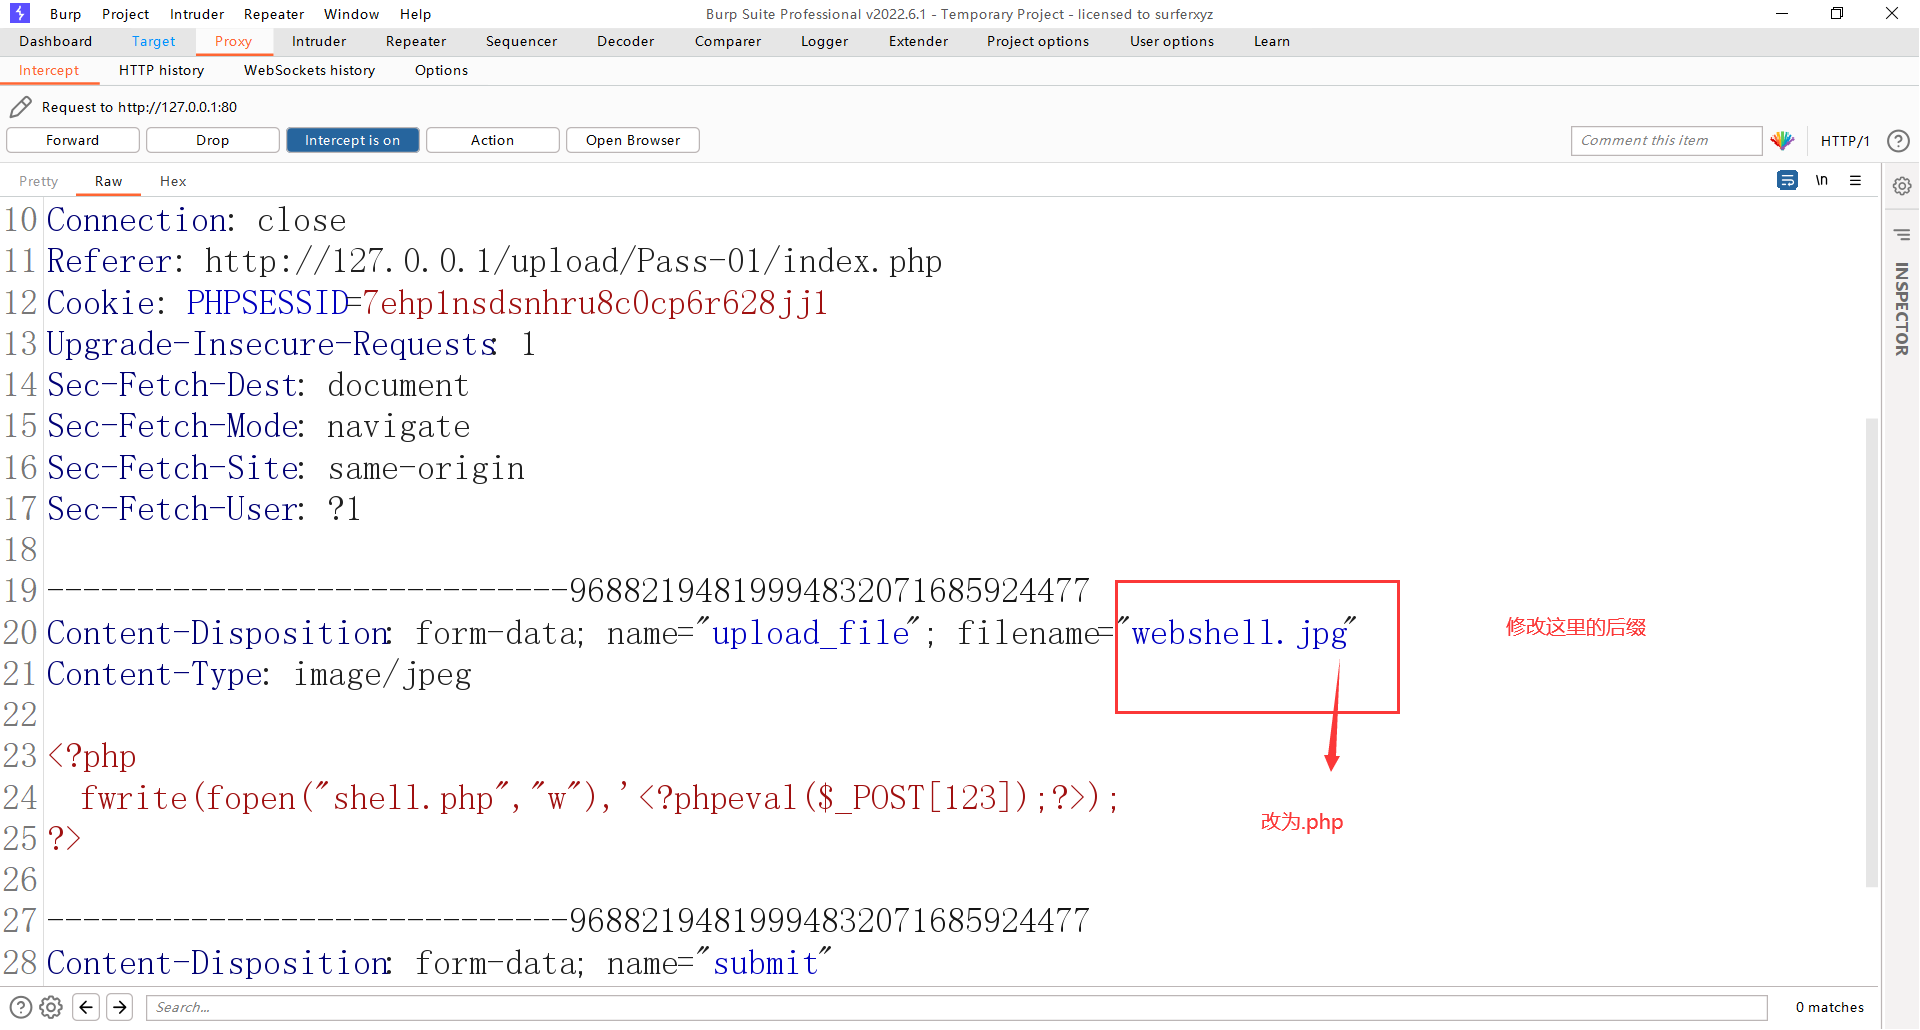Click the editor vertical scrollbar
Viewport: 1920px width, 1030px height.
click(1871, 652)
